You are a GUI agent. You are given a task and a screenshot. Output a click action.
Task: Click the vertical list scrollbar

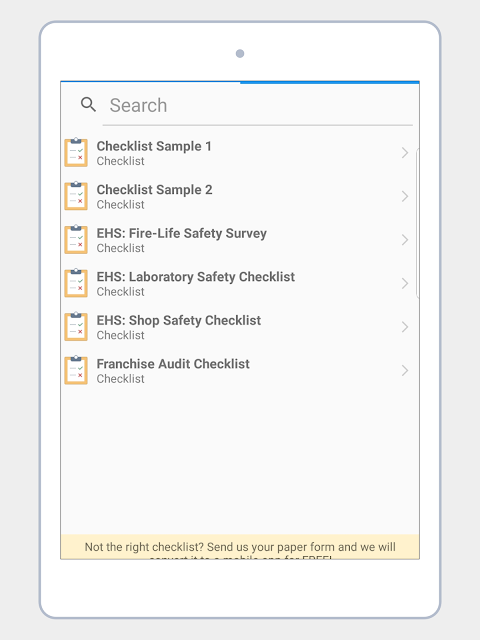417,223
